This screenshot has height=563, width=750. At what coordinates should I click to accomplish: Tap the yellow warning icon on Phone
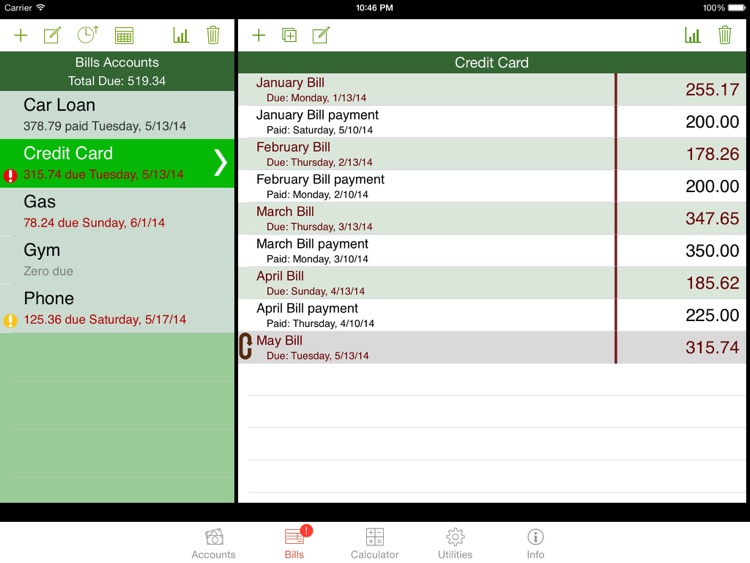coord(10,320)
